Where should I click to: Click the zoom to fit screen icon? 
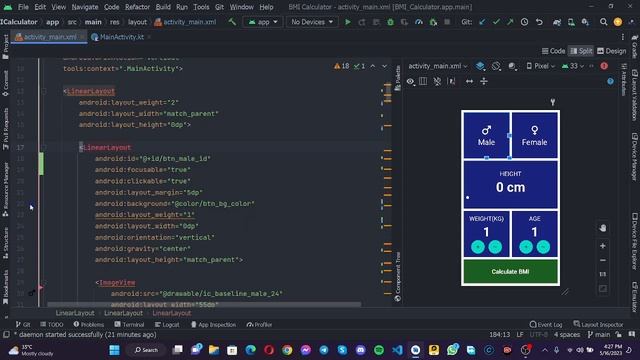602,289
